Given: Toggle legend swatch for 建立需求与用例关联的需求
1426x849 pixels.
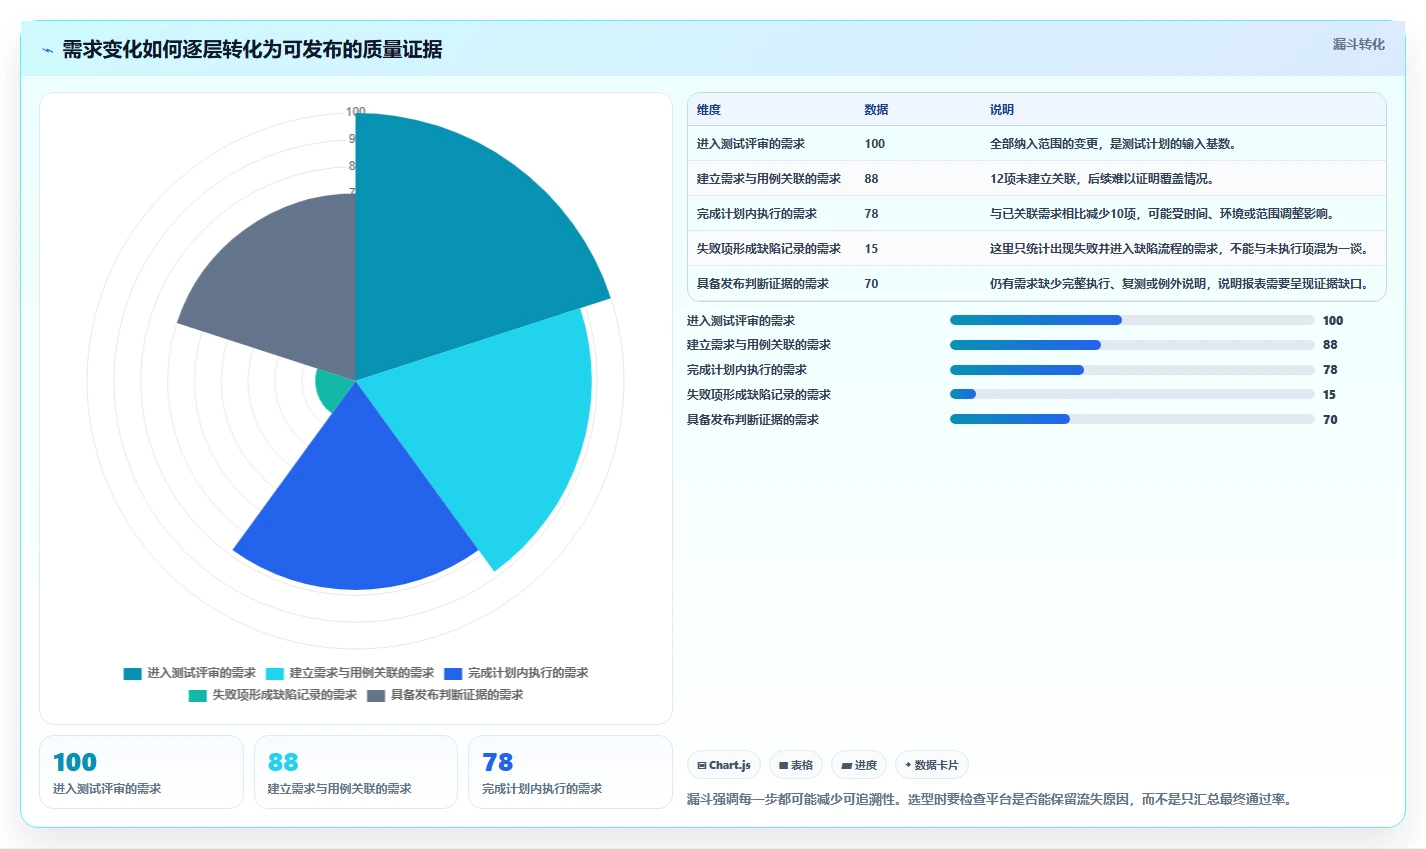Looking at the screenshot, I should pos(275,673).
